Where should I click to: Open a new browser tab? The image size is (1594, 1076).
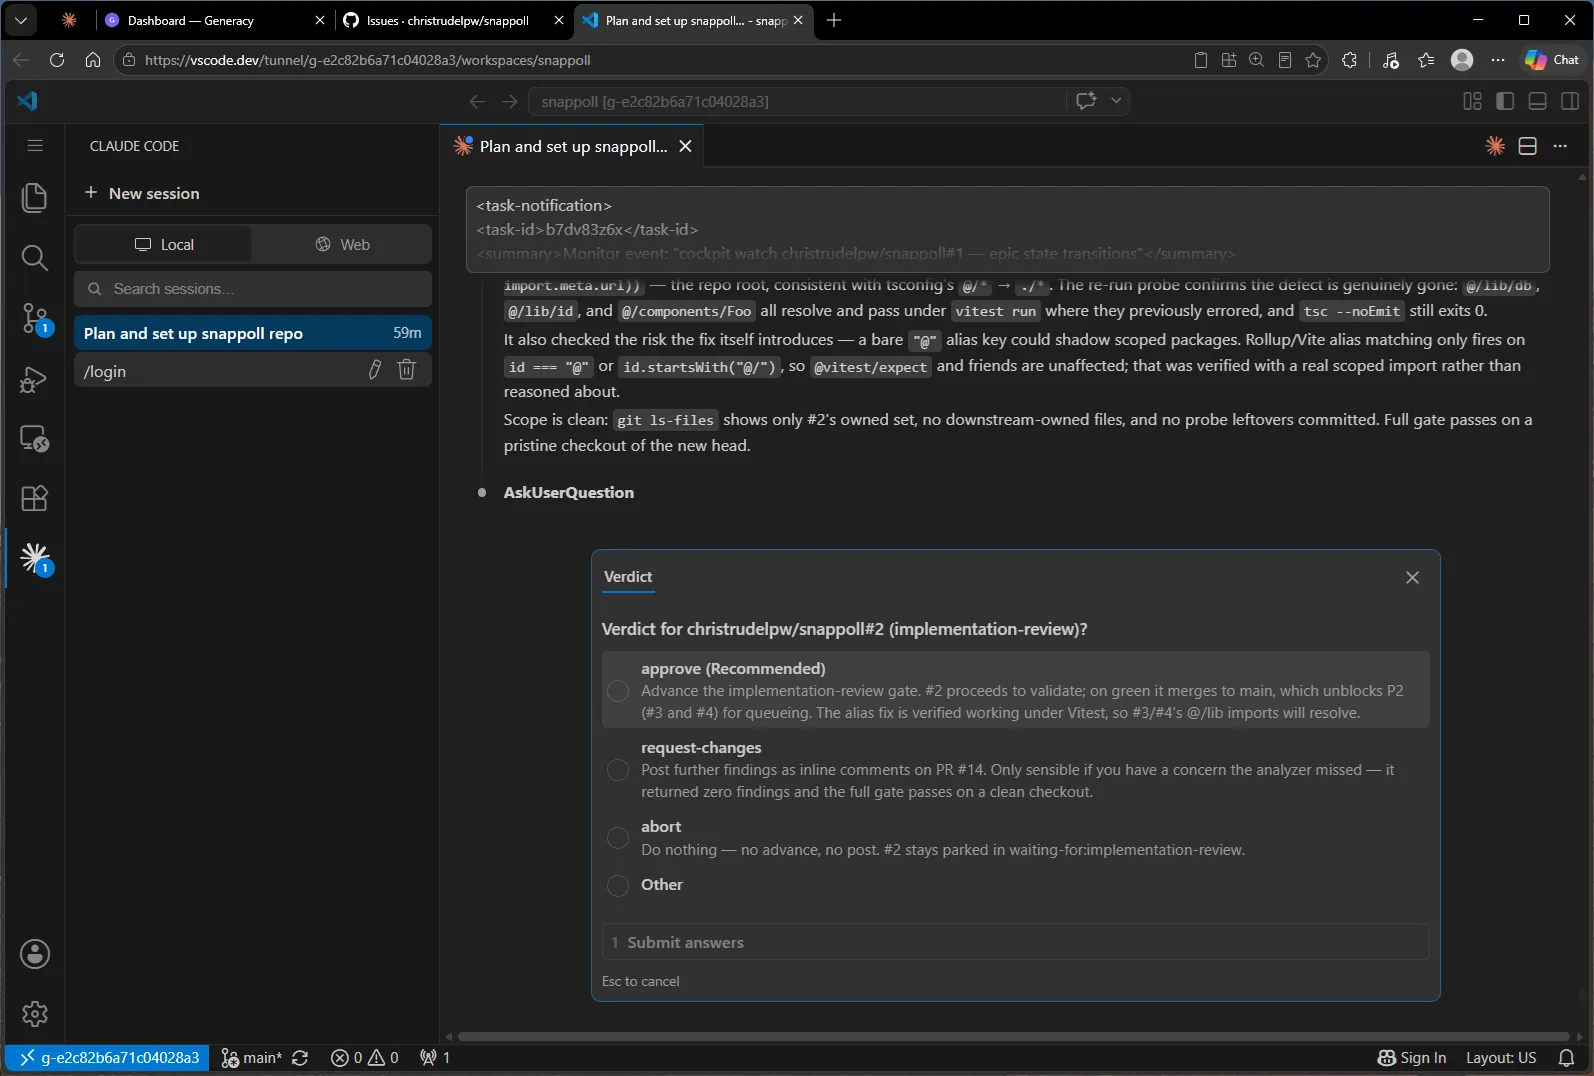click(834, 20)
